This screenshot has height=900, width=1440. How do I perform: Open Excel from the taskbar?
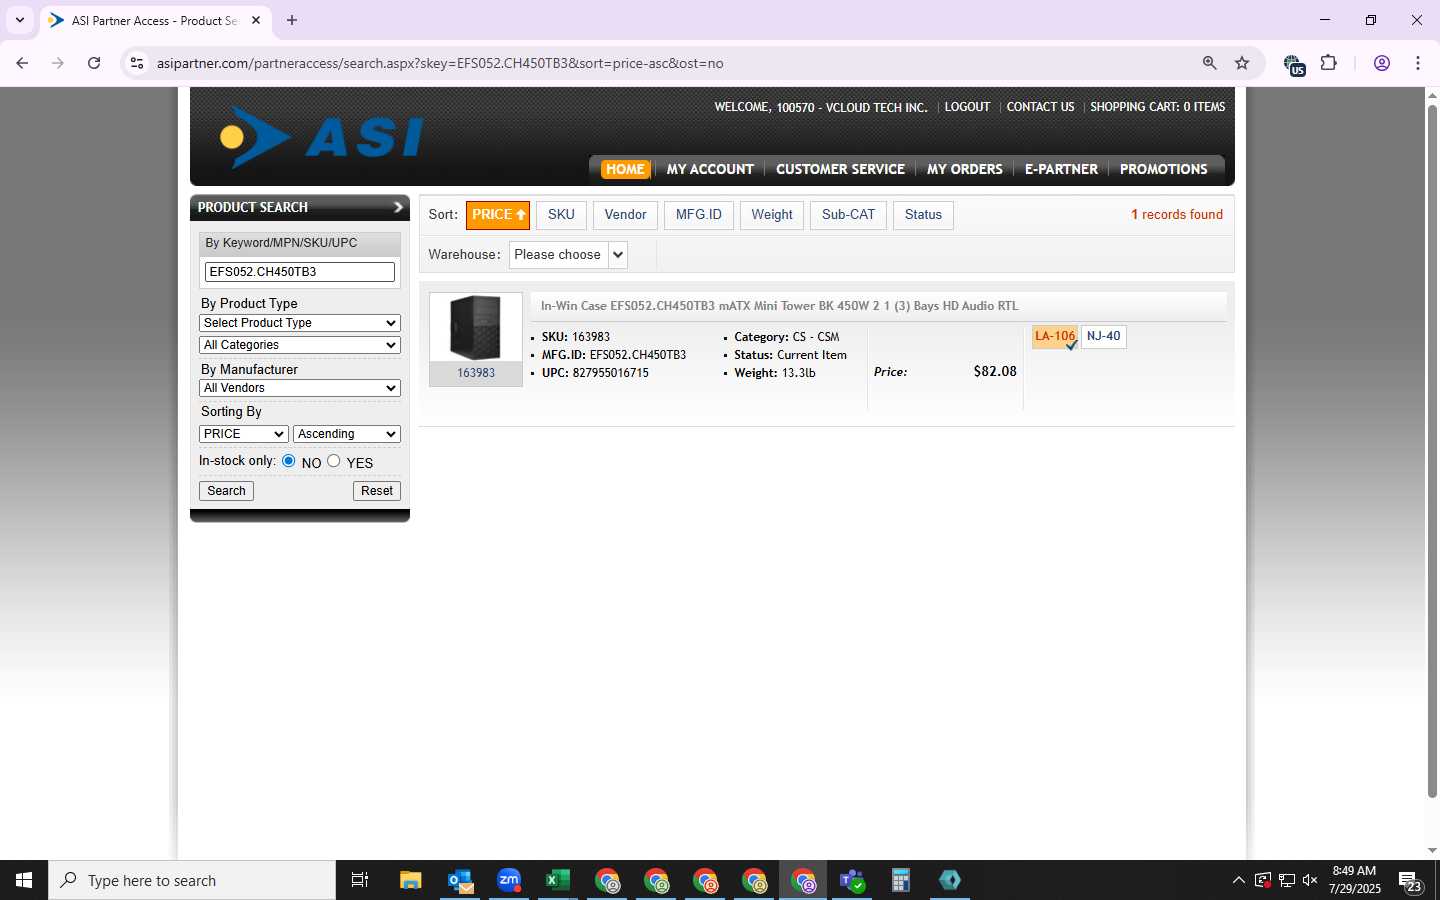(558, 880)
